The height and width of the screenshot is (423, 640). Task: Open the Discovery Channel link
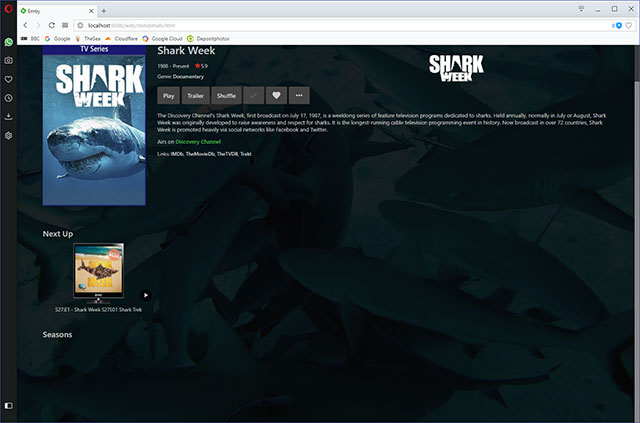(198, 142)
